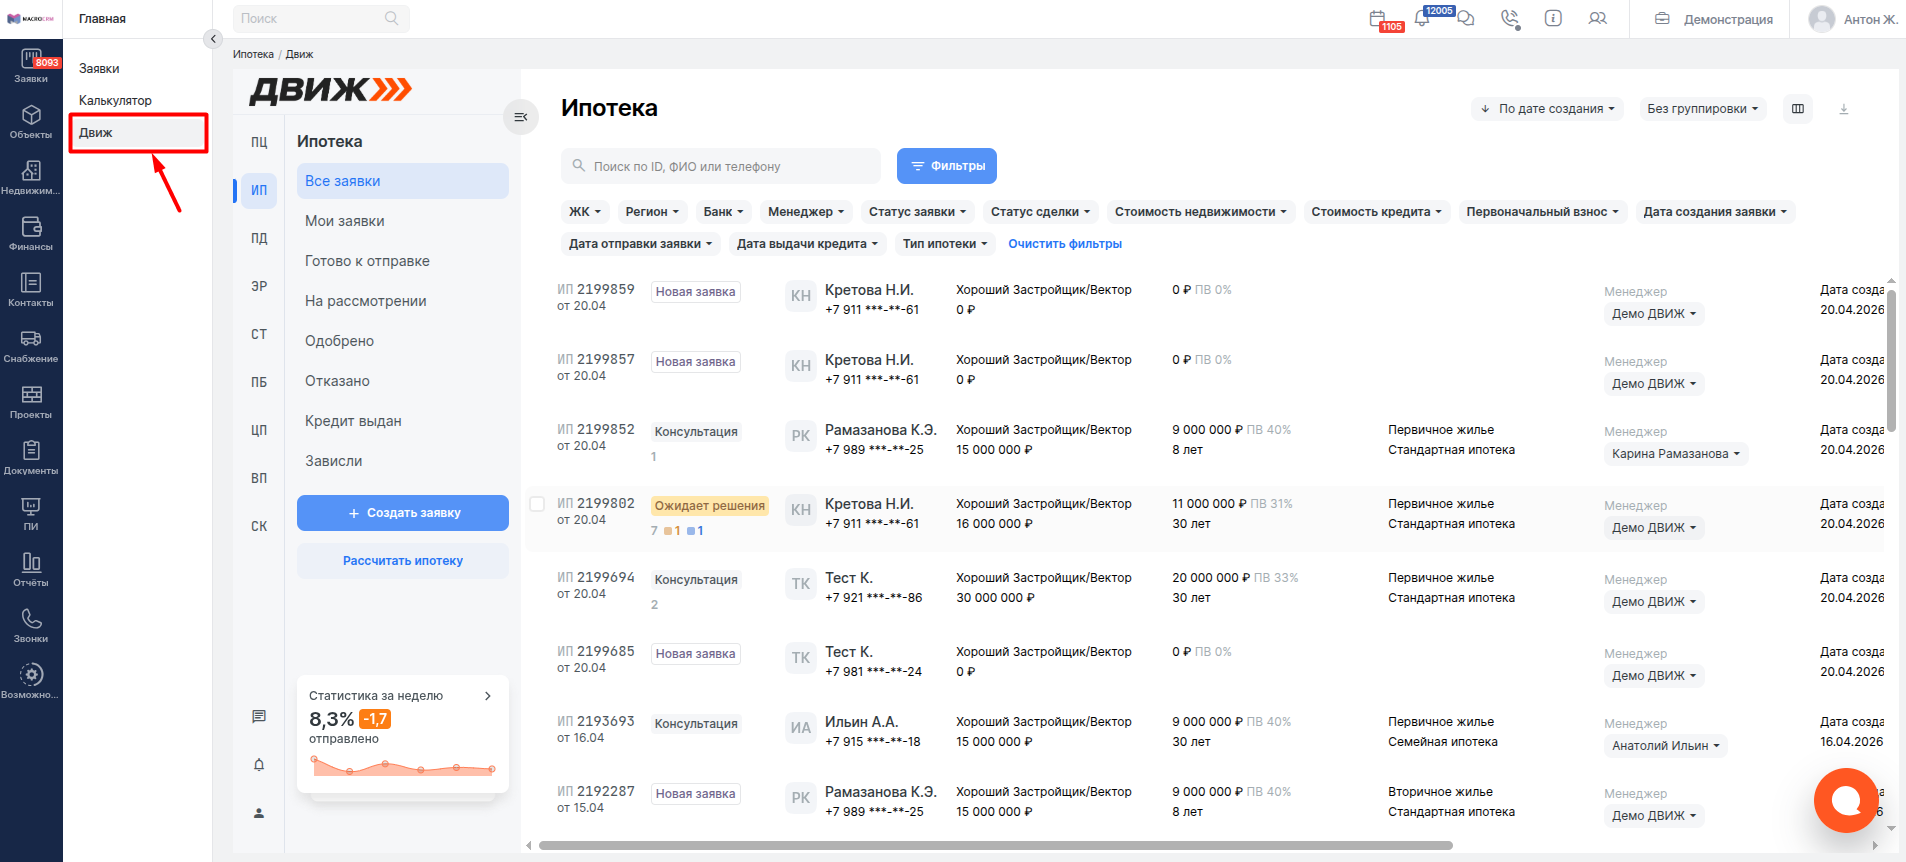This screenshot has height=862, width=1906.
Task: Click the notifications bell with 12005 badge
Action: (1422, 18)
